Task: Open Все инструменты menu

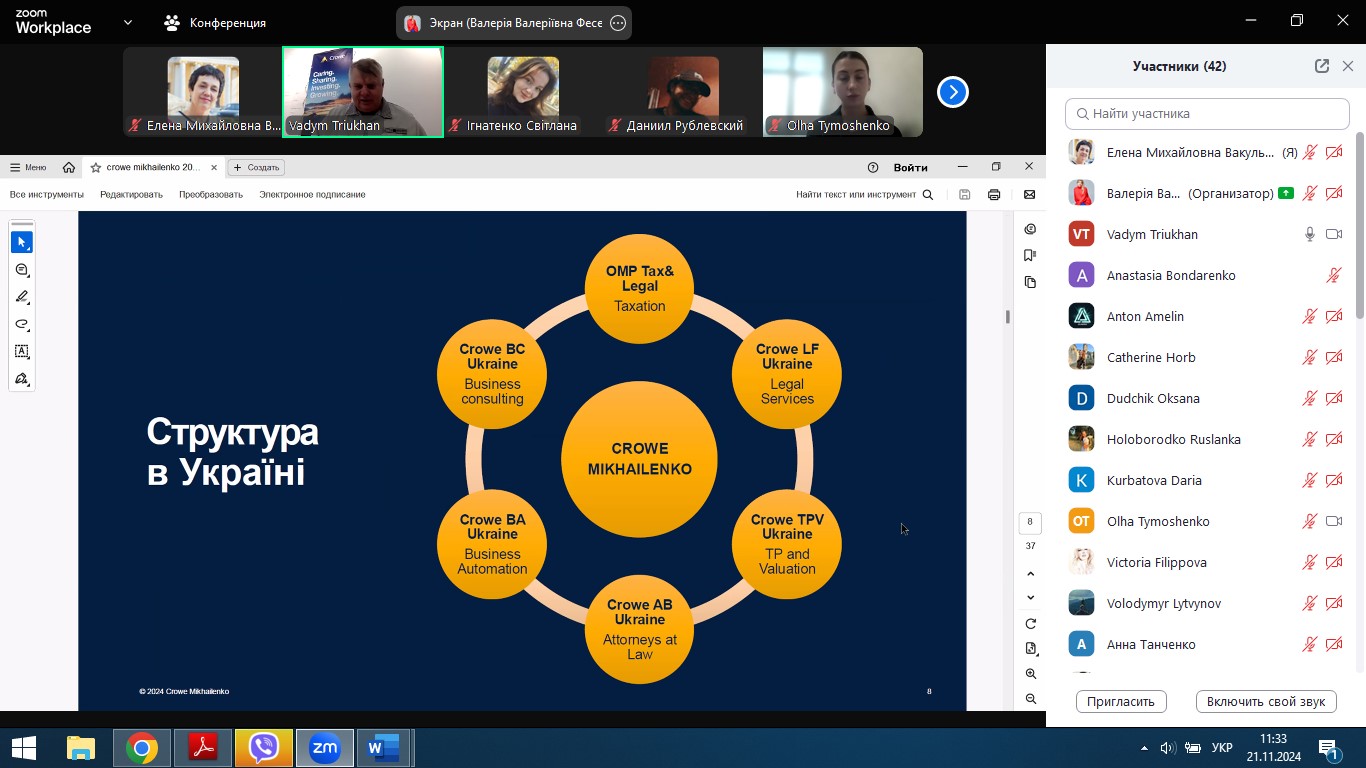Action: [47, 195]
